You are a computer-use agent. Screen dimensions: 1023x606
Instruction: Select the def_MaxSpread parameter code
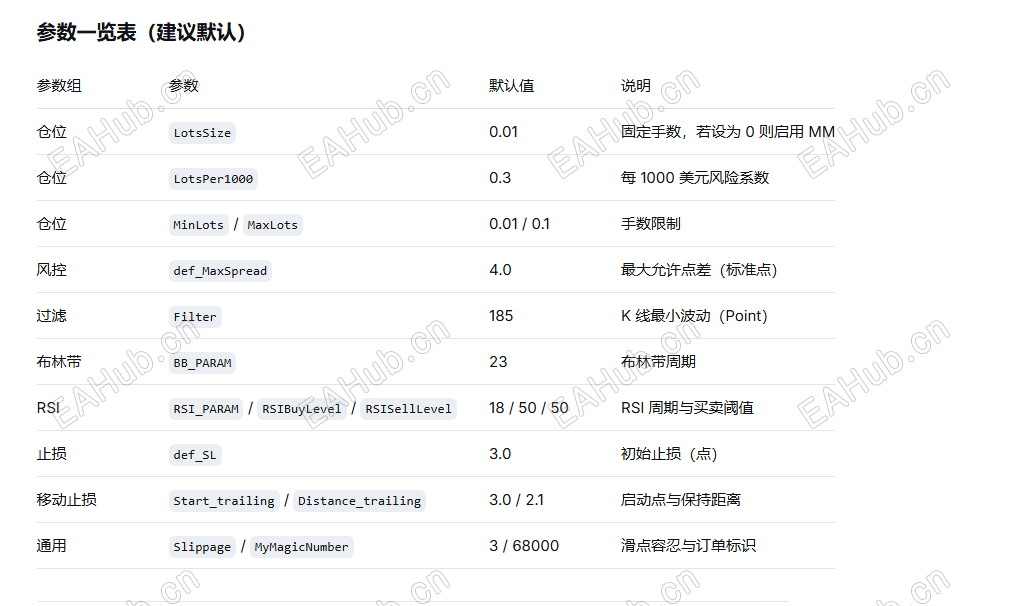tap(220, 271)
